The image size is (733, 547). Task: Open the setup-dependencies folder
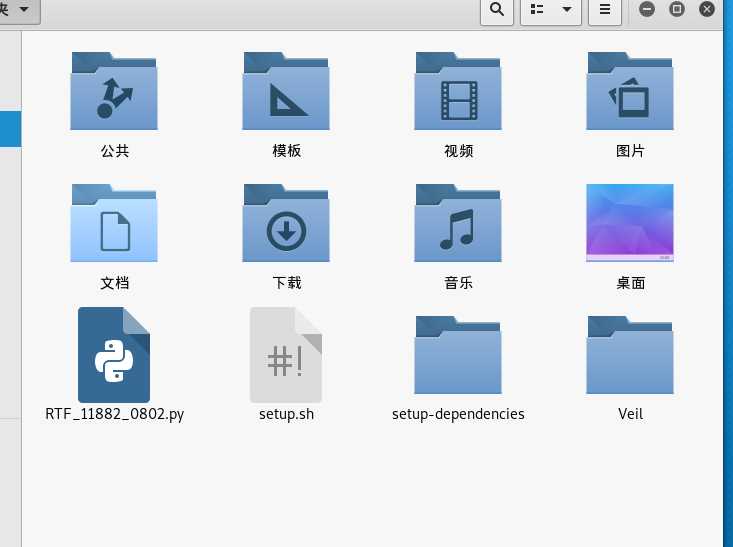click(458, 355)
